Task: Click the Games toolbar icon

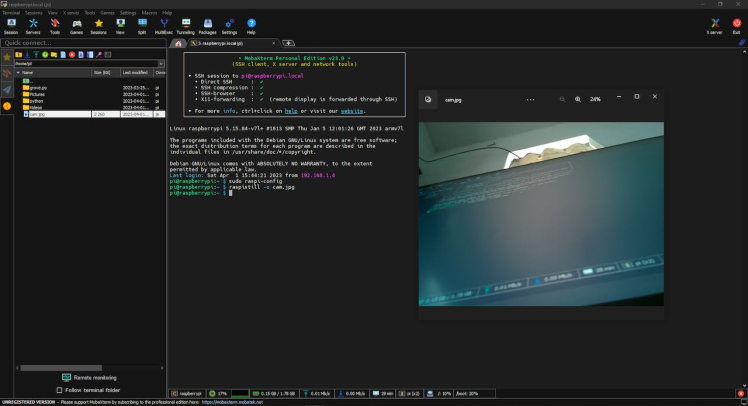Action: click(x=76, y=25)
